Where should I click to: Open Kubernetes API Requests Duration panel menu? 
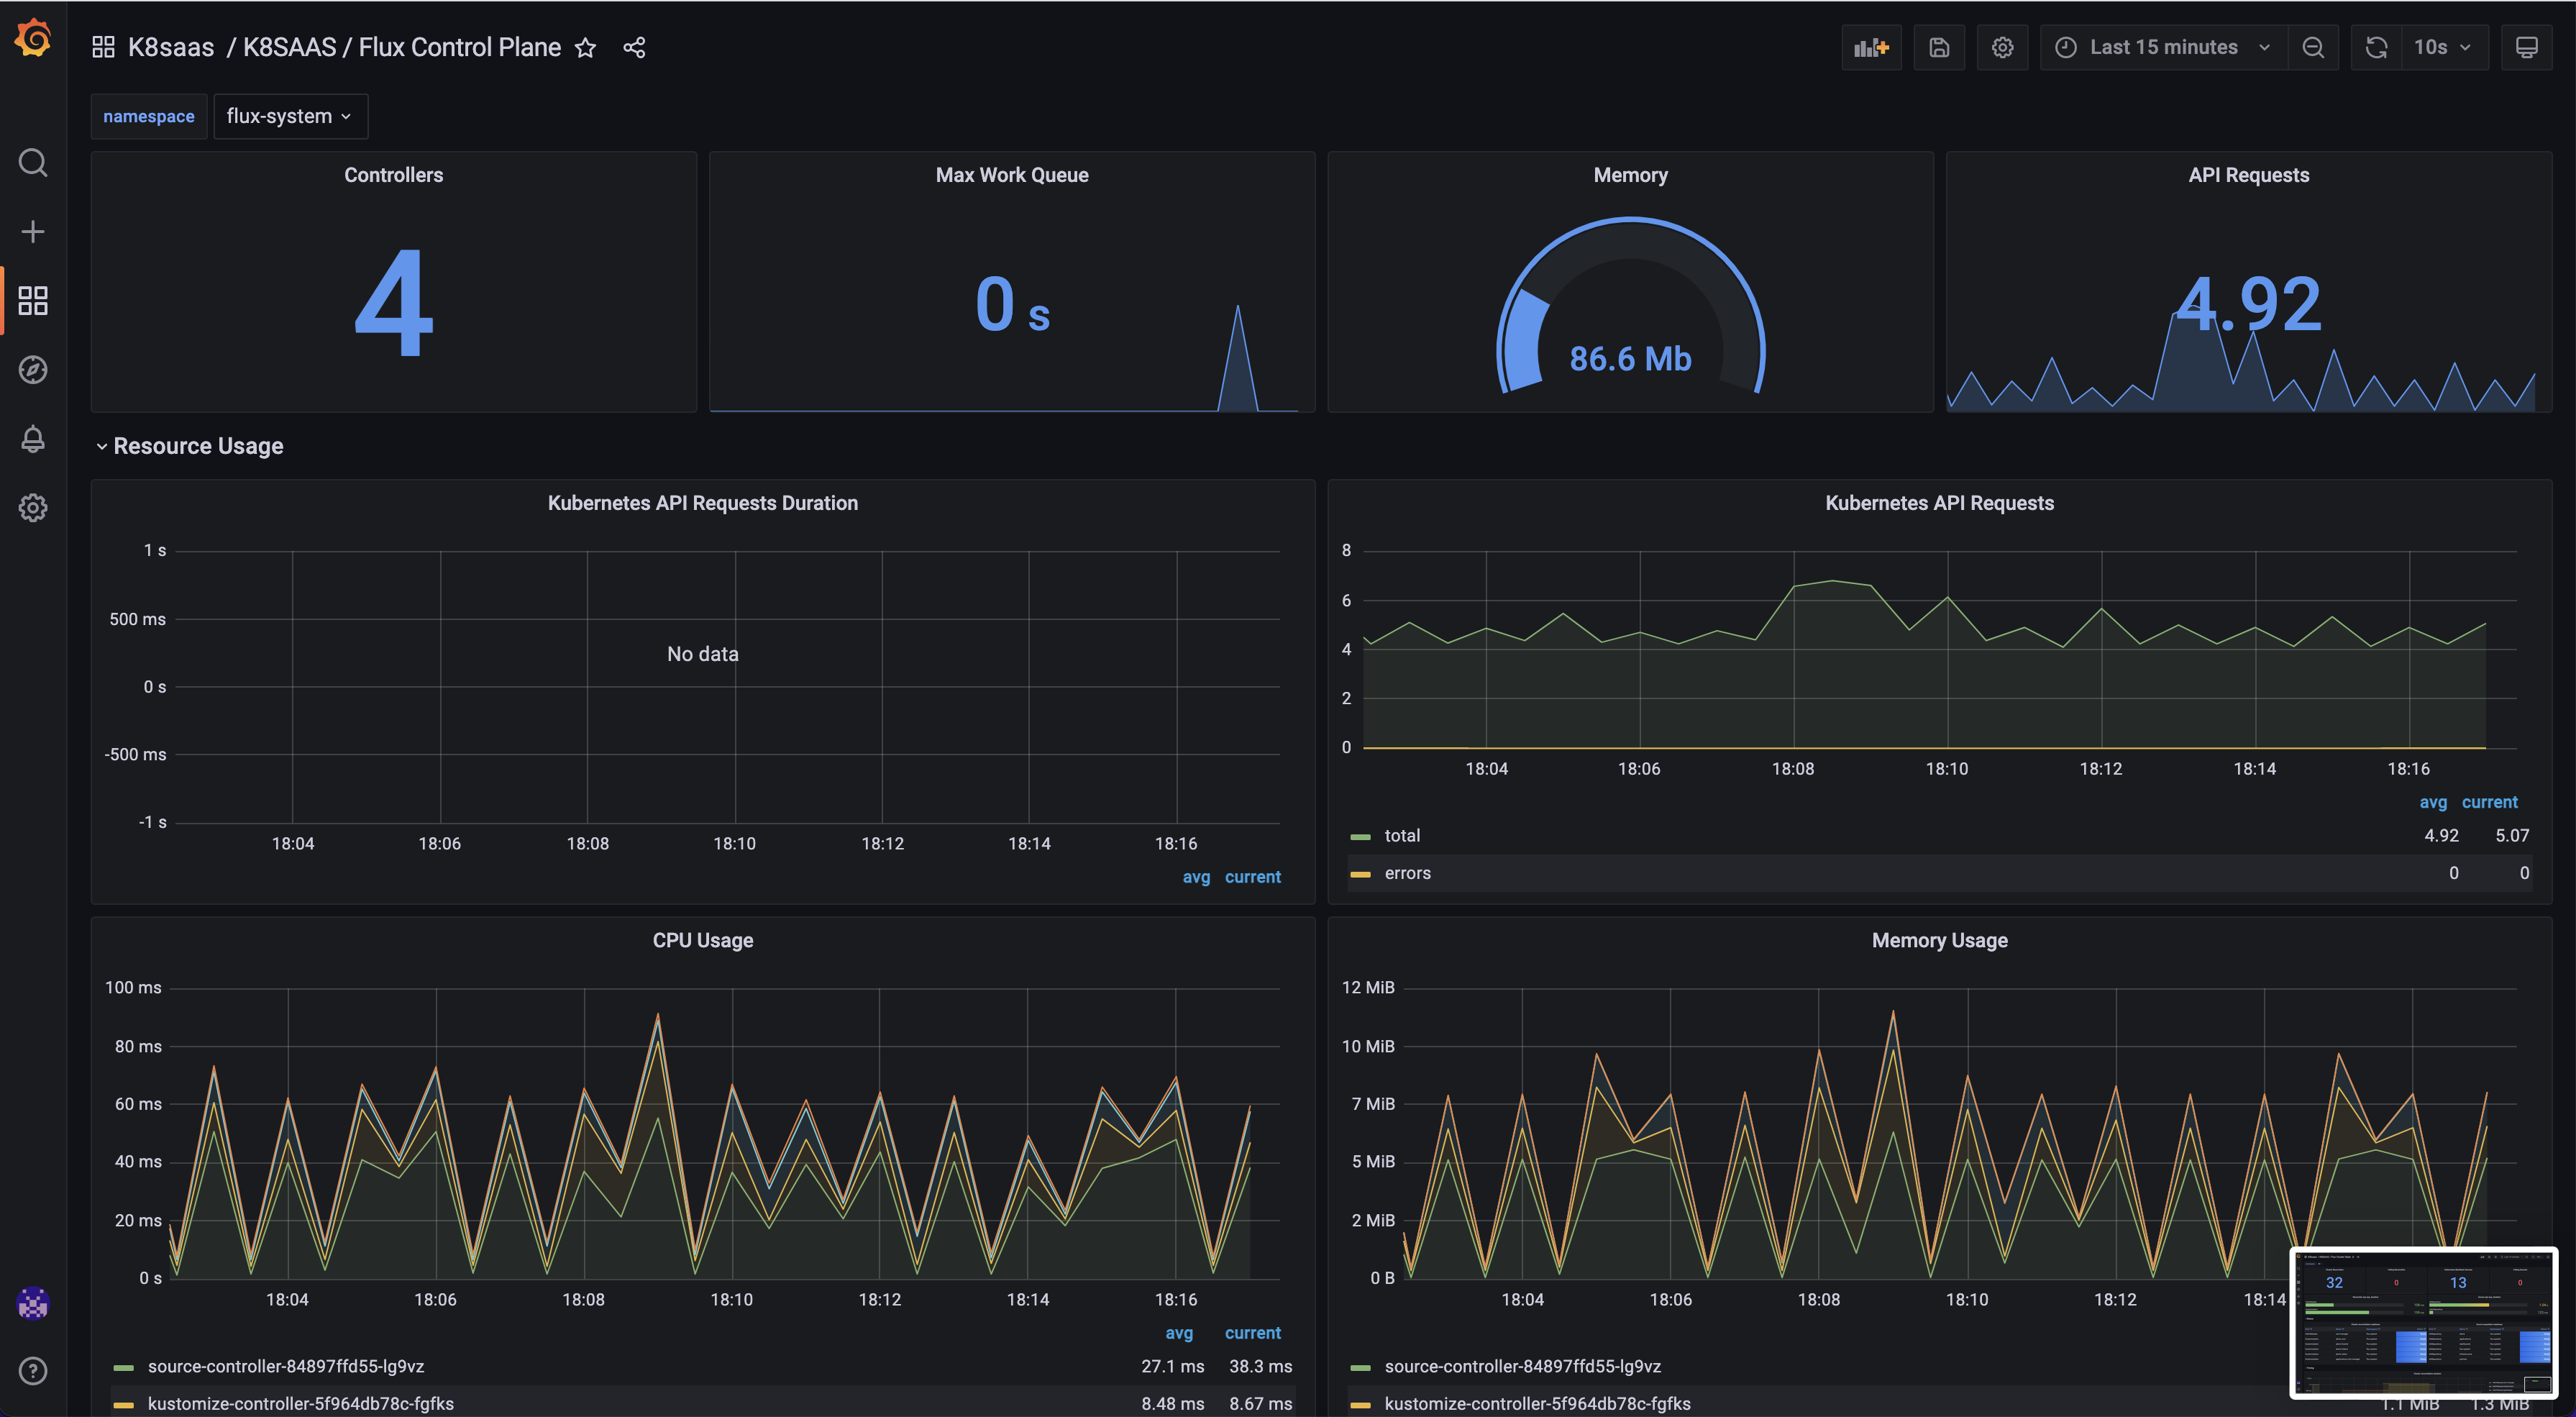(x=703, y=503)
